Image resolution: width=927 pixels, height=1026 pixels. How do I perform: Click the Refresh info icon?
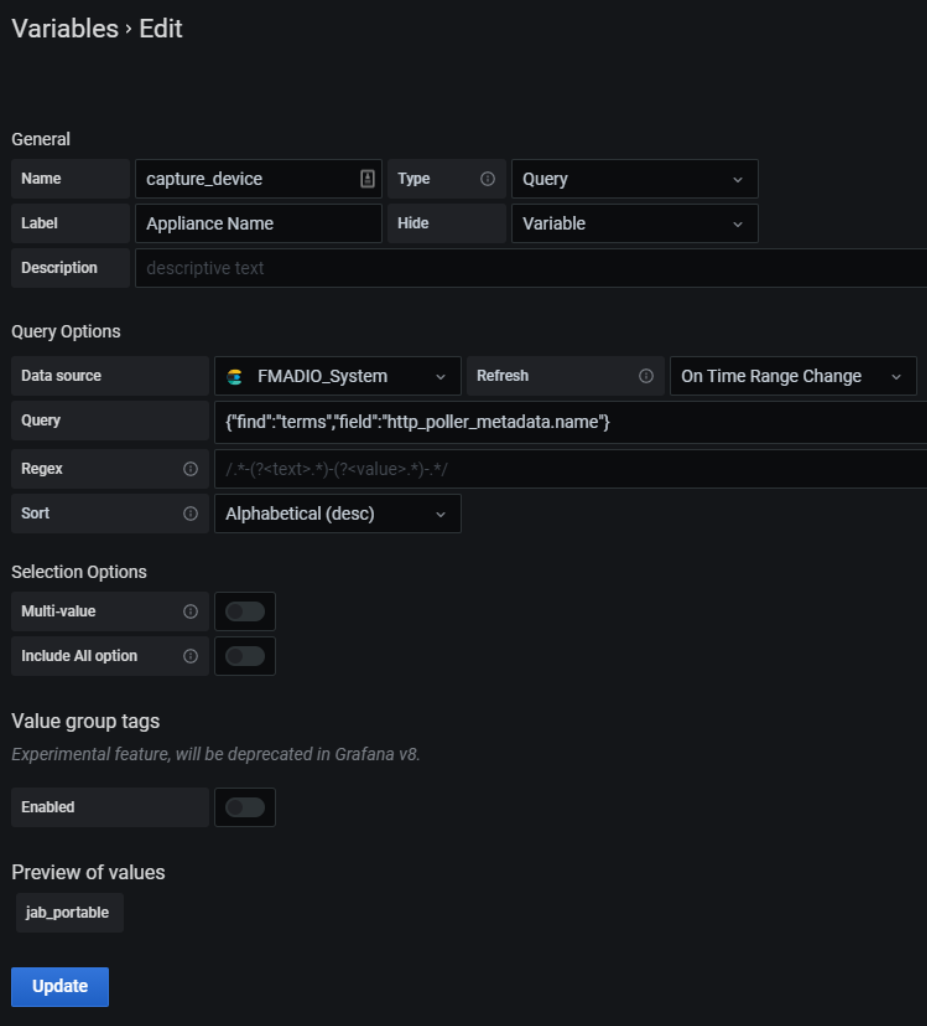(x=646, y=376)
